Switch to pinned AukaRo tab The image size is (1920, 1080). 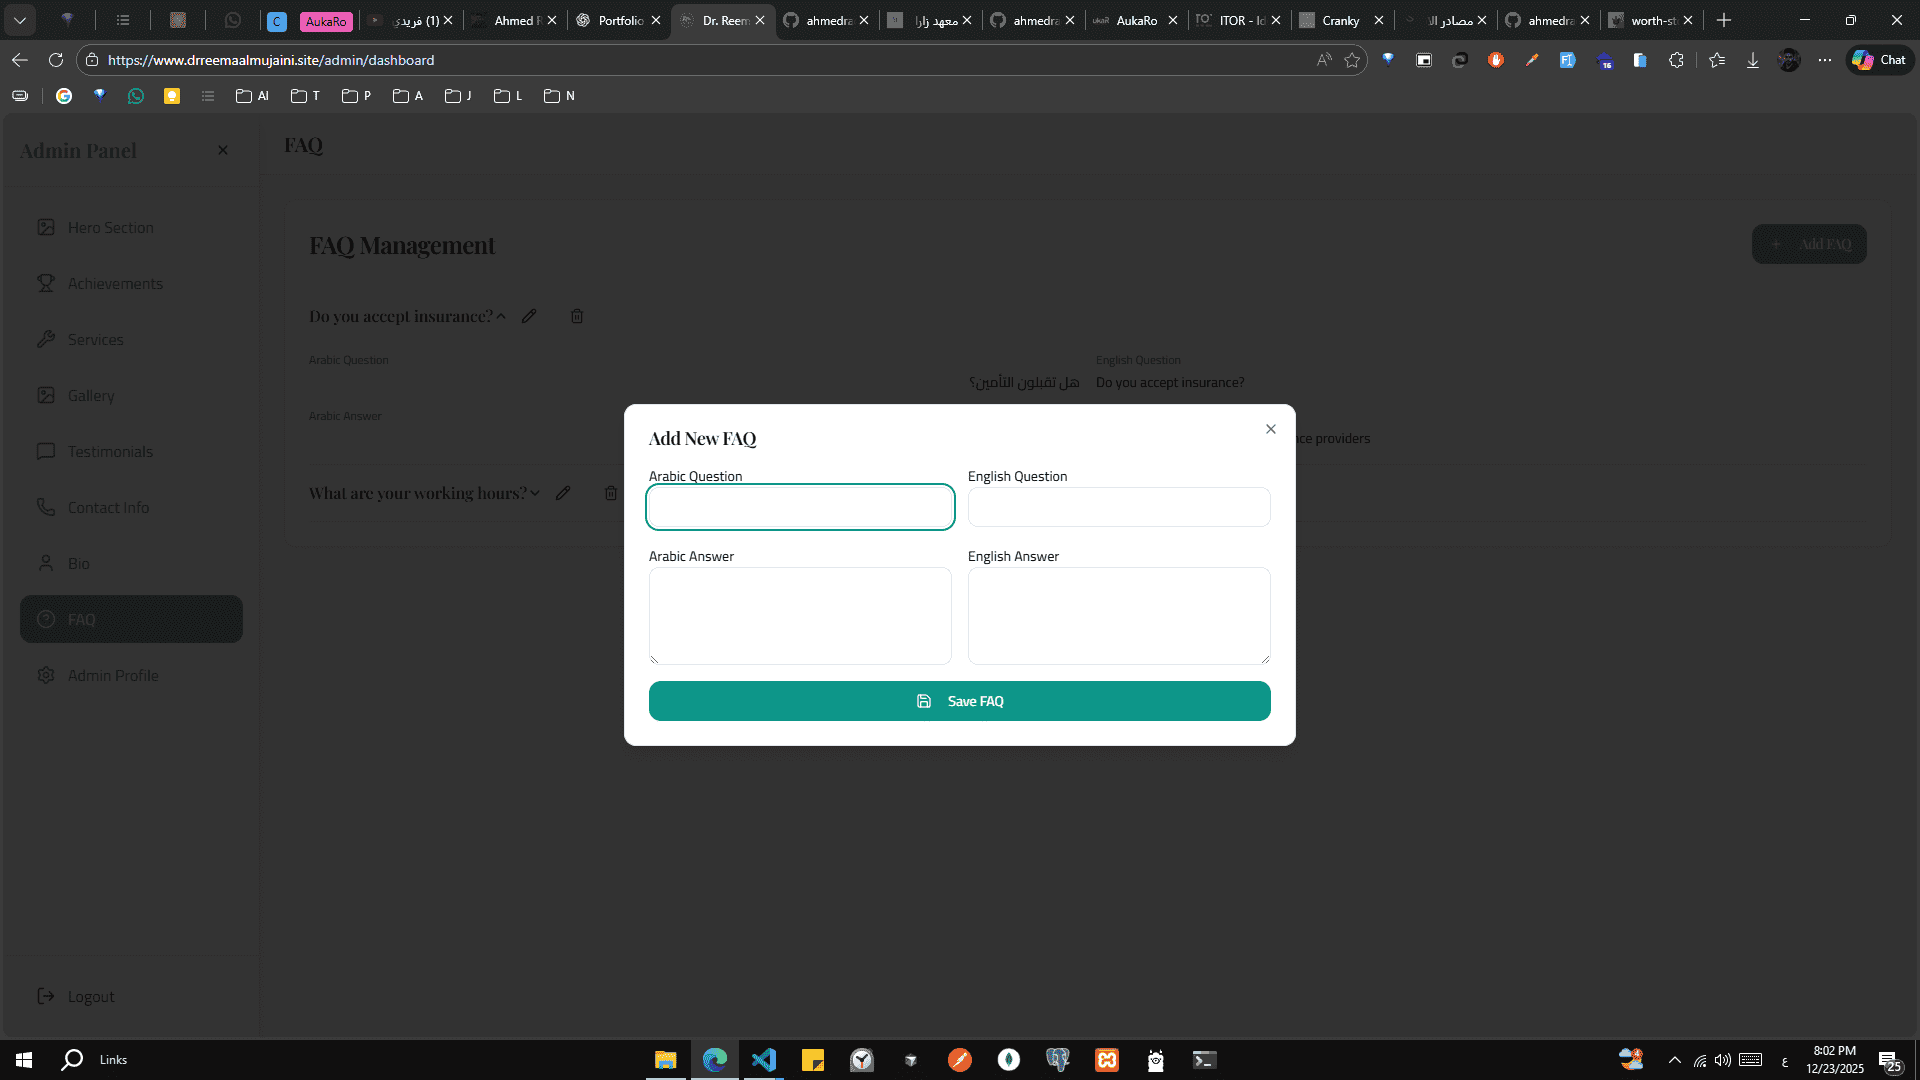[x=326, y=21]
